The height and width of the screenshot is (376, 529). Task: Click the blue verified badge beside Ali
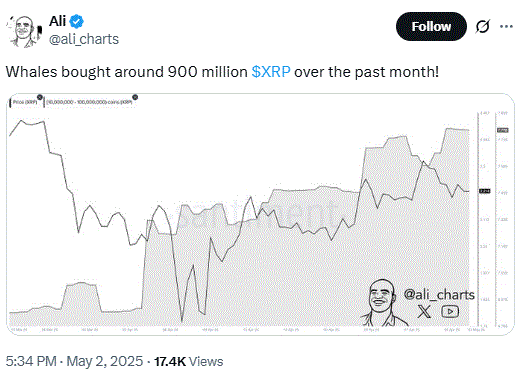77,22
